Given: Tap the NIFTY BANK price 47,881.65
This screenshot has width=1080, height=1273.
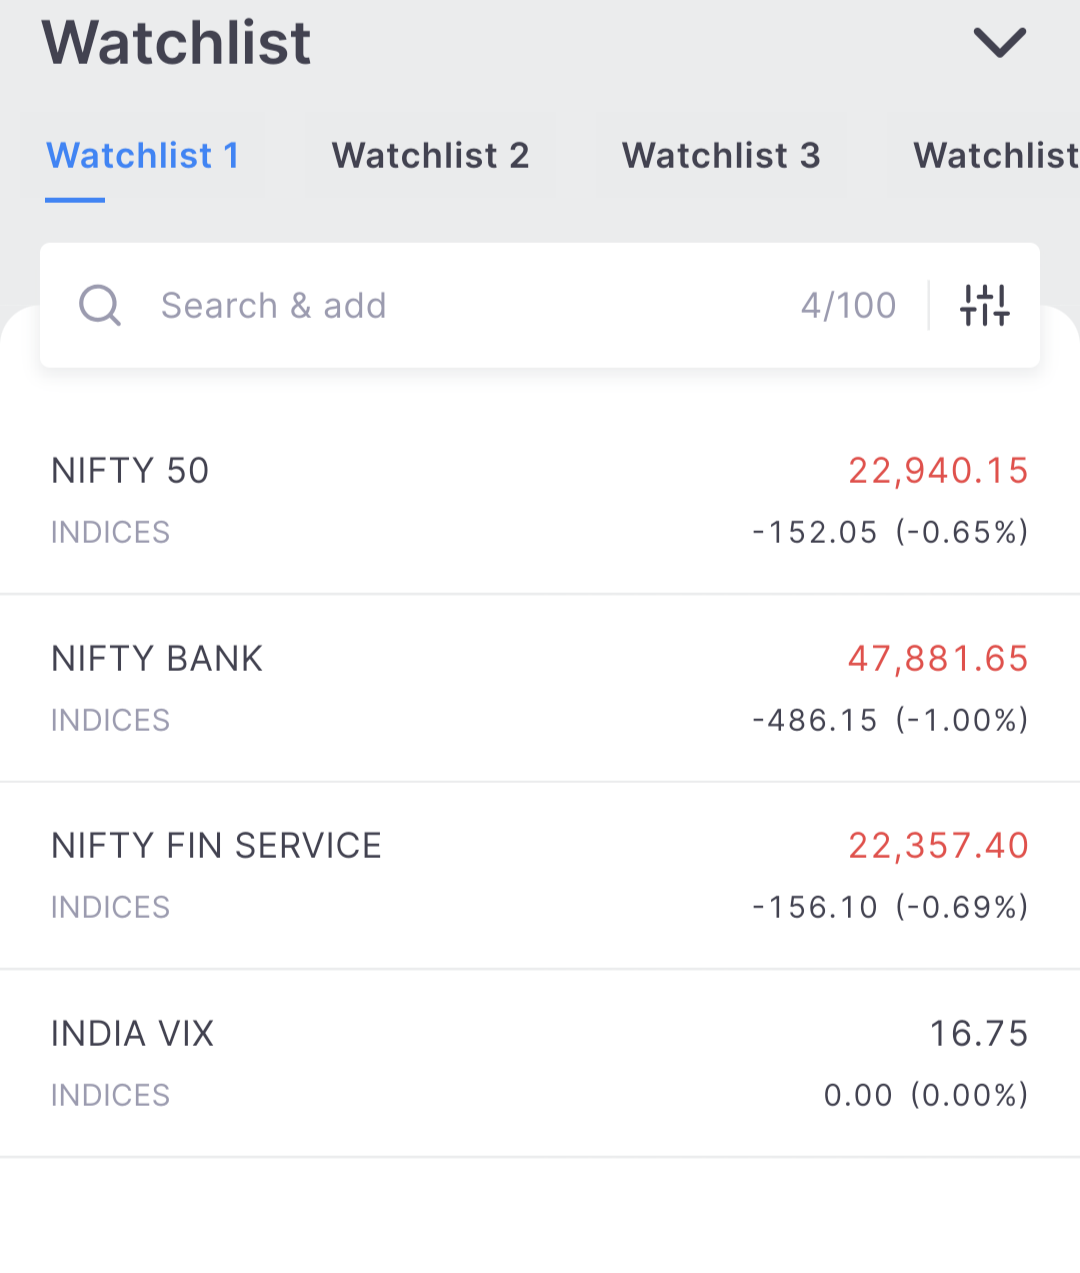Looking at the screenshot, I should [x=938, y=659].
